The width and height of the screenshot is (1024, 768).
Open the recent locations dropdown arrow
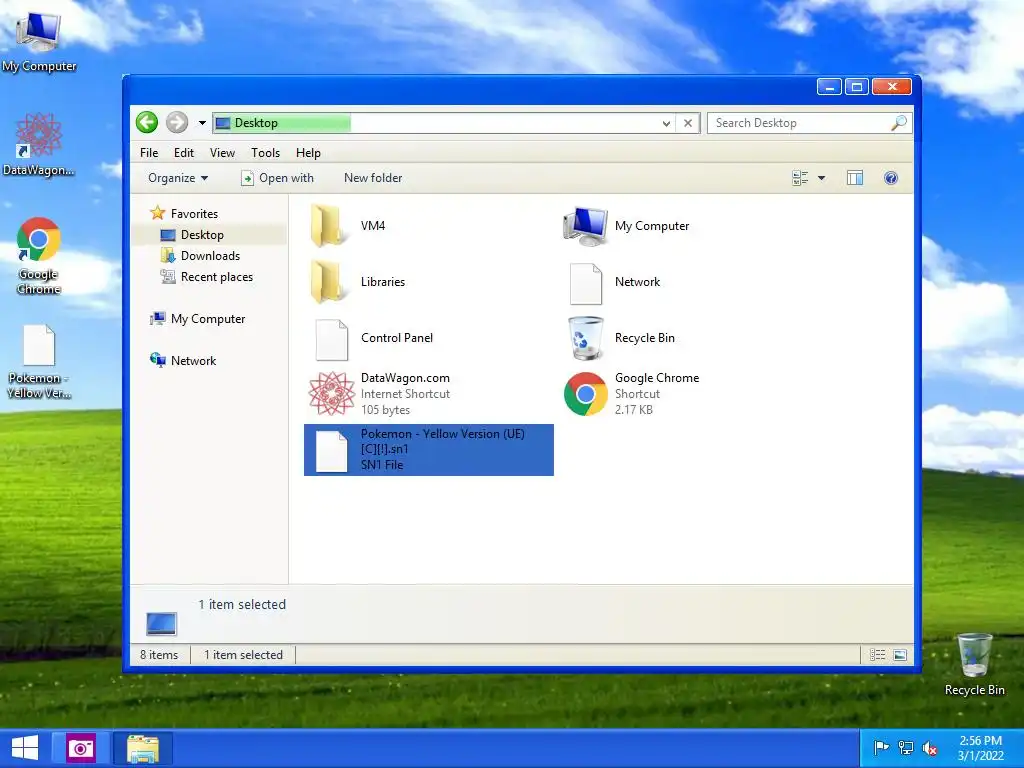click(x=202, y=123)
